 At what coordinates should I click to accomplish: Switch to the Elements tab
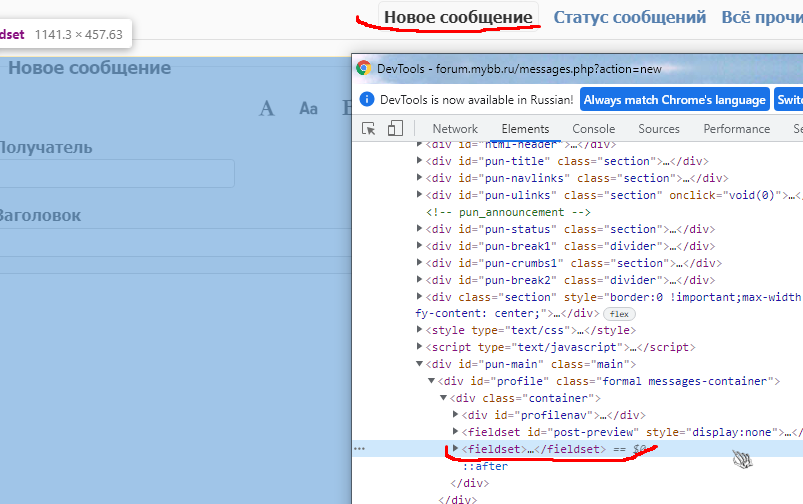coord(525,129)
